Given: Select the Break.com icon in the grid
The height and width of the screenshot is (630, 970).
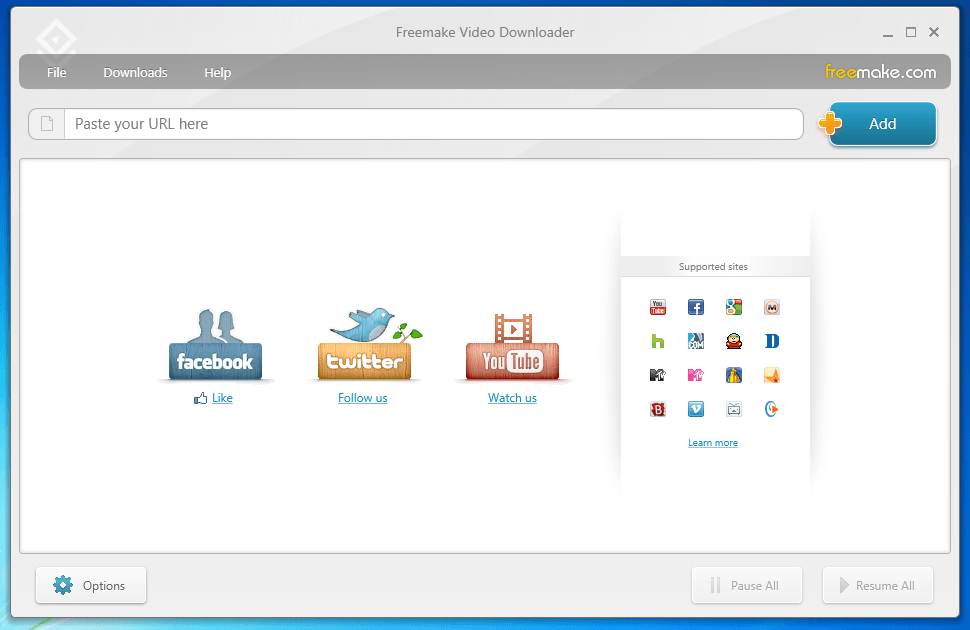Looking at the screenshot, I should [x=657, y=409].
